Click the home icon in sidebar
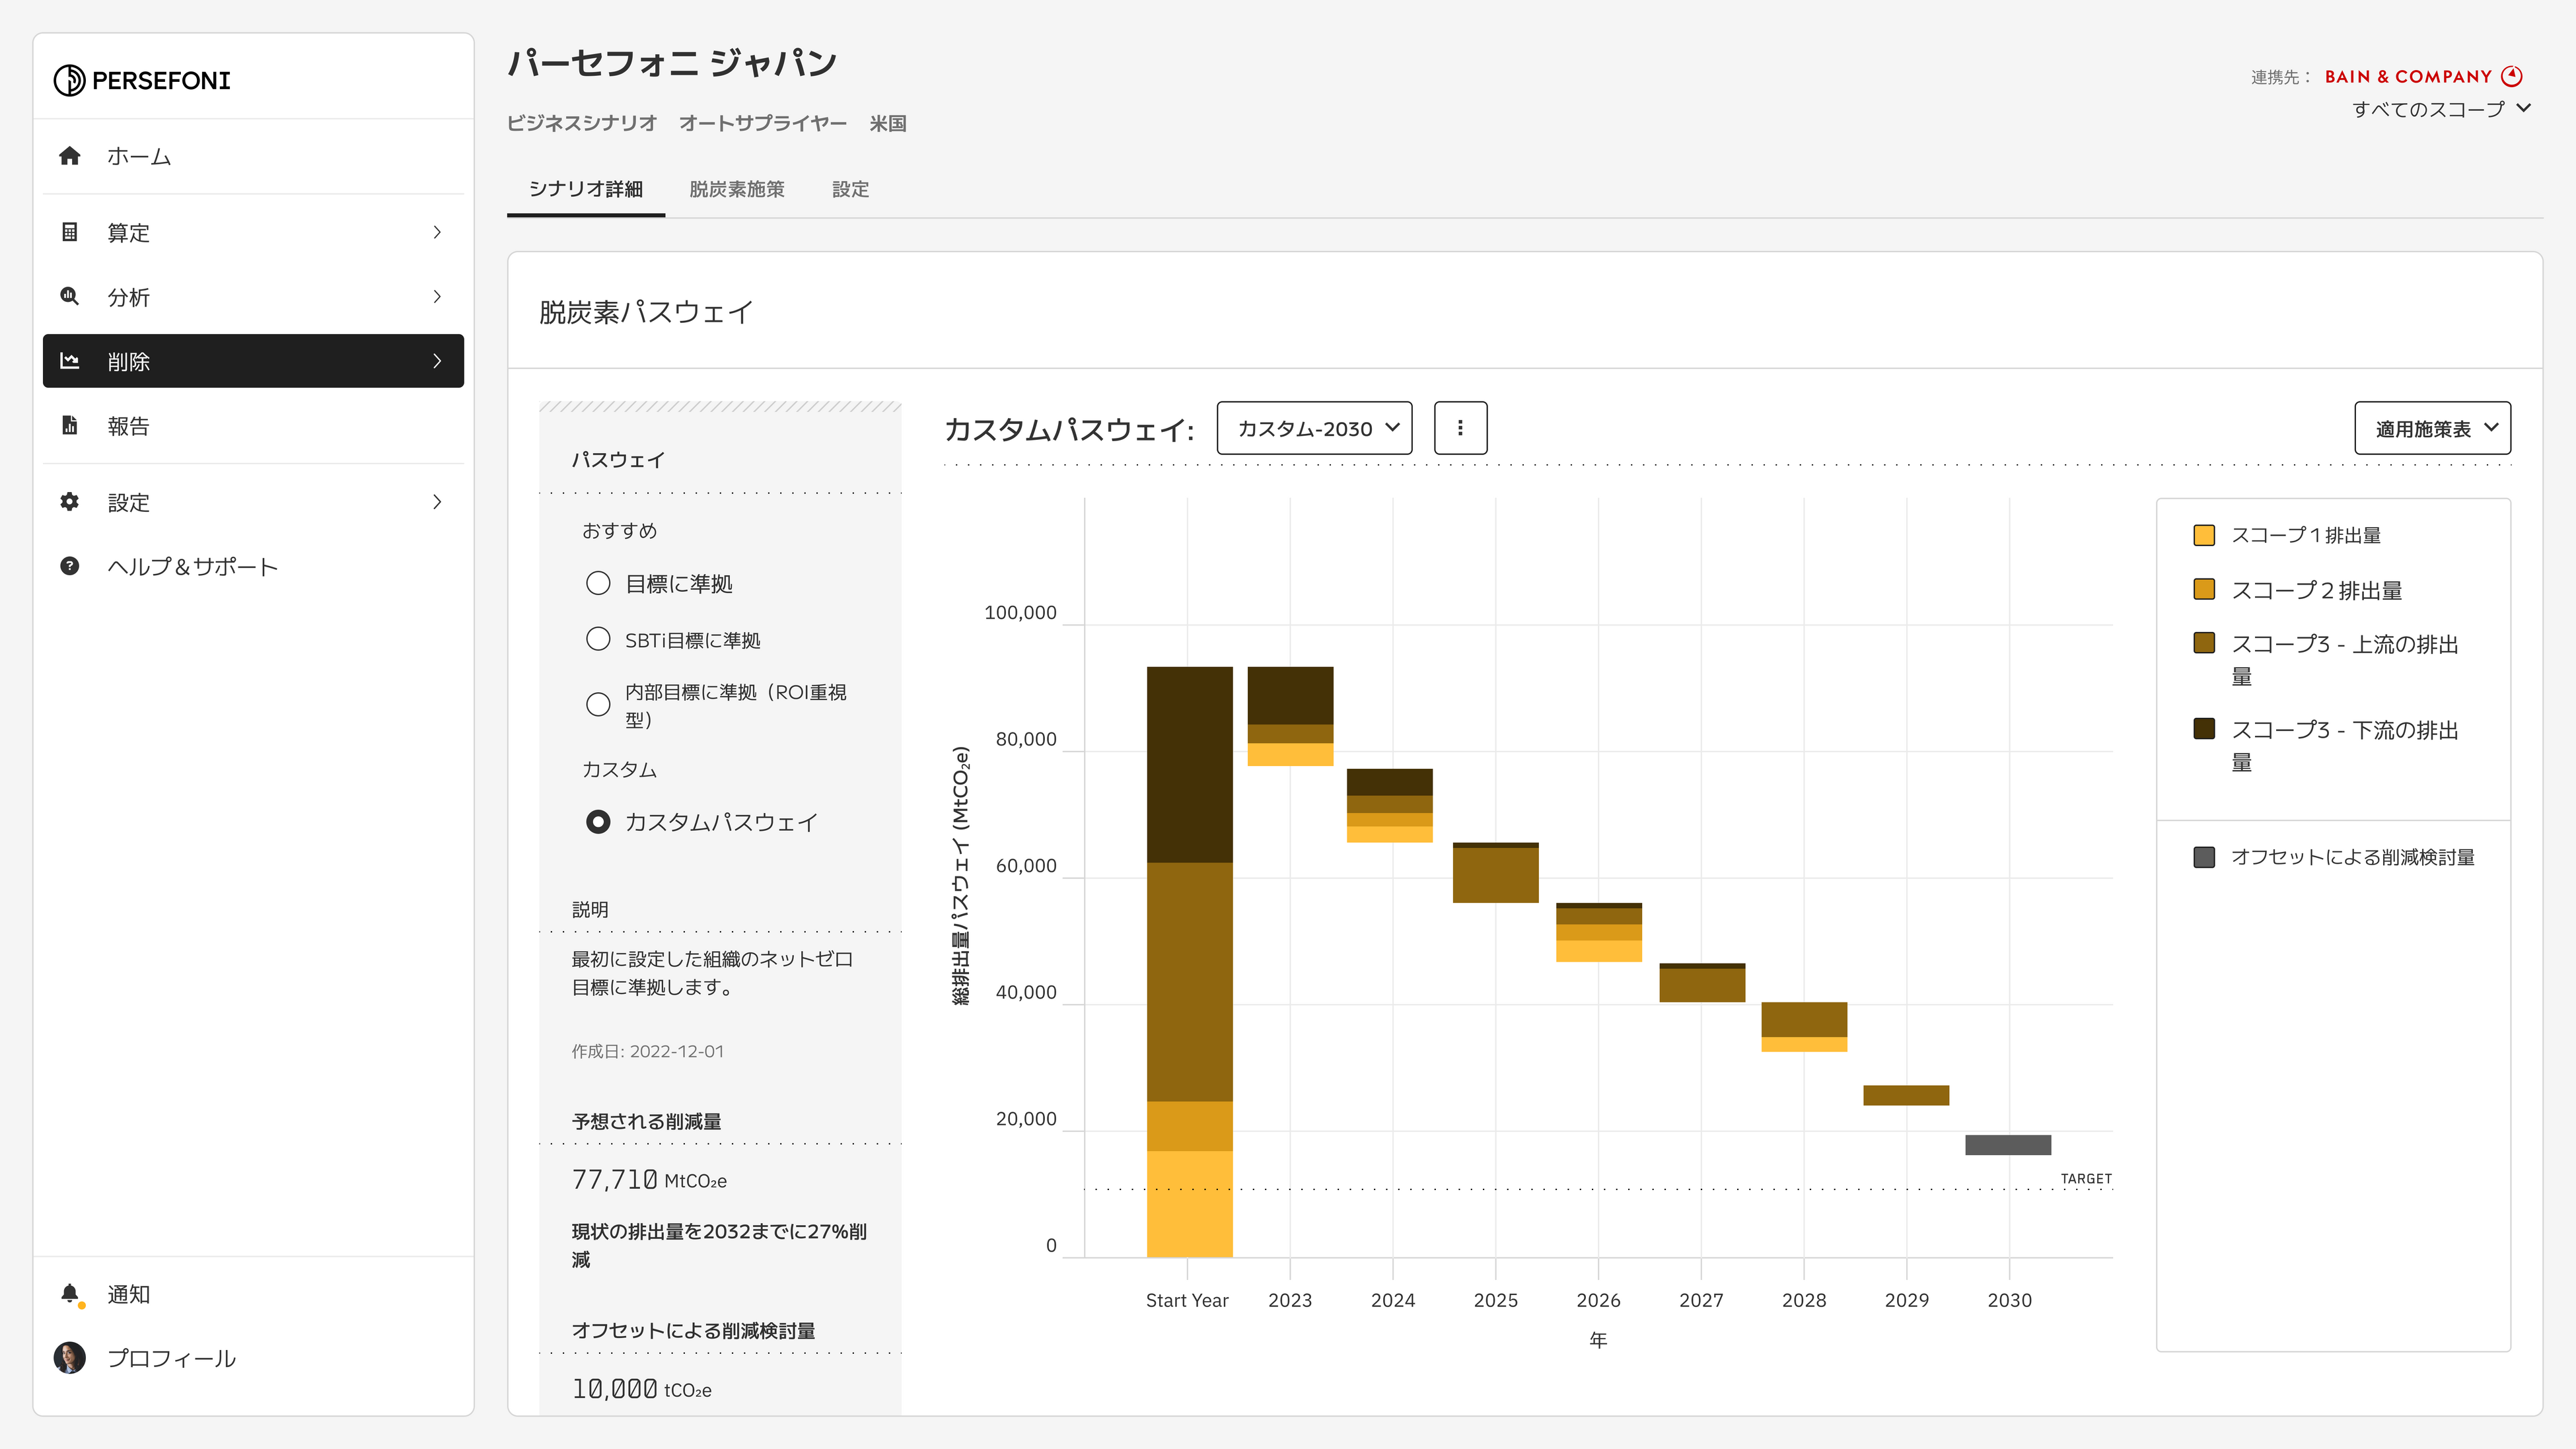The image size is (2576, 1449). click(x=69, y=156)
